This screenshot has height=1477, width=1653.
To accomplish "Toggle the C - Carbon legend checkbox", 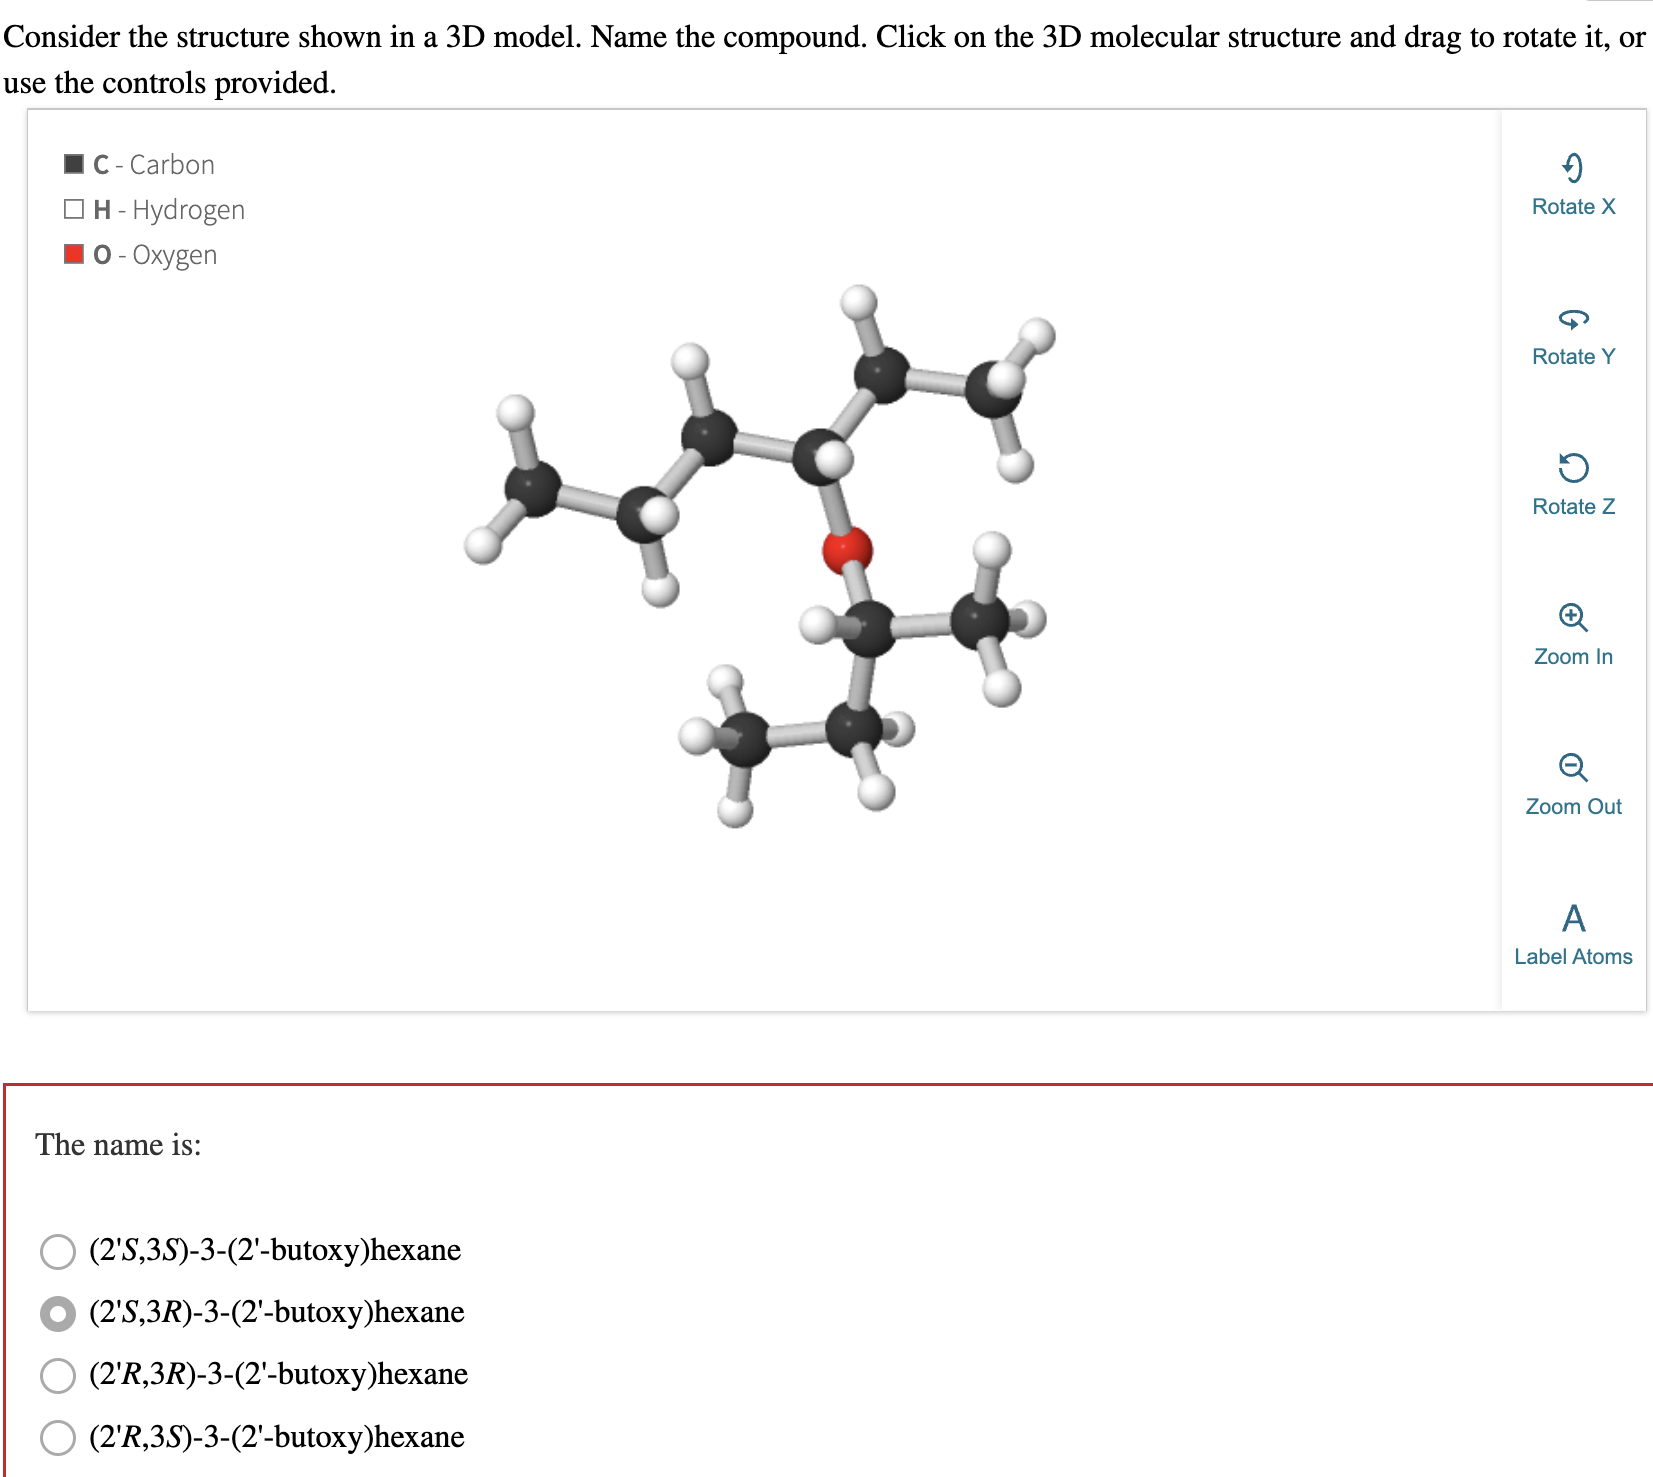I will pos(72,163).
